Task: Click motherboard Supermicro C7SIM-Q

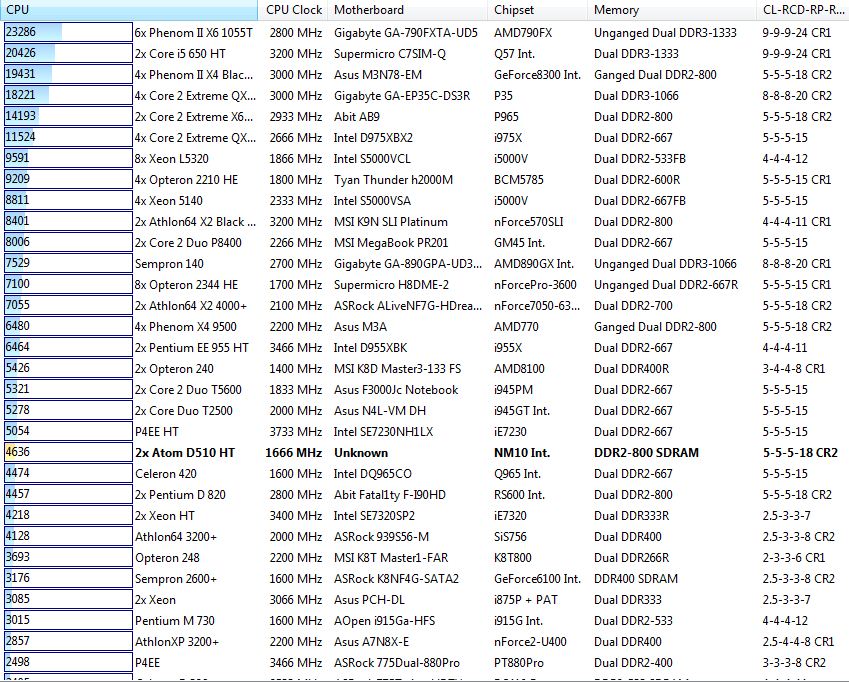Action: tap(388, 54)
